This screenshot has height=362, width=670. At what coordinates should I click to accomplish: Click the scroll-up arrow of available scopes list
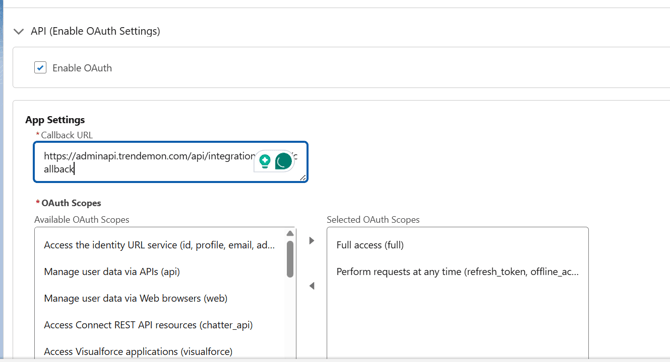pos(290,233)
